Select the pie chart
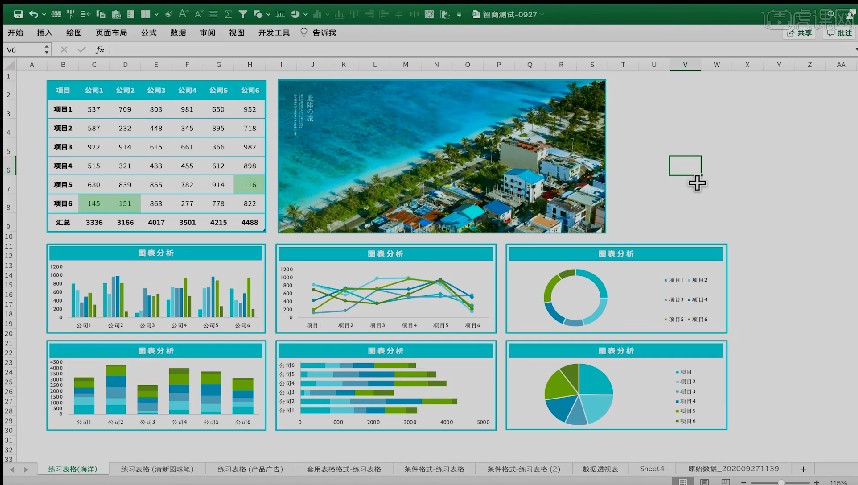 coord(616,385)
